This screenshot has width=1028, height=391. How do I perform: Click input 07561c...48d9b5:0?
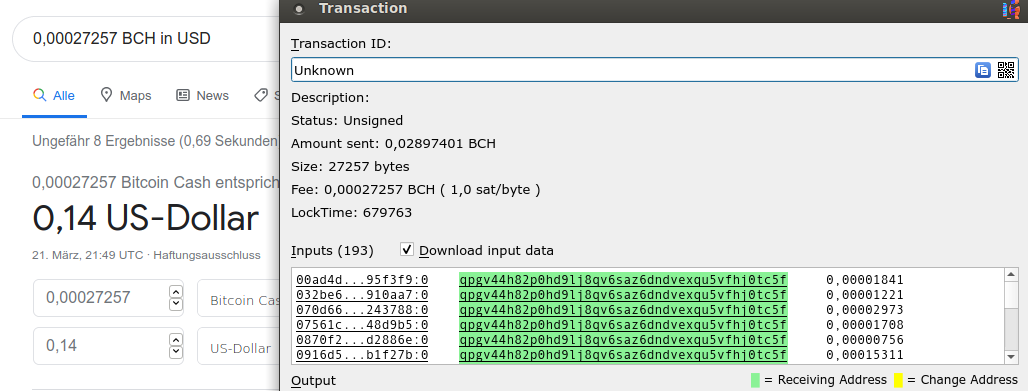click(x=362, y=325)
